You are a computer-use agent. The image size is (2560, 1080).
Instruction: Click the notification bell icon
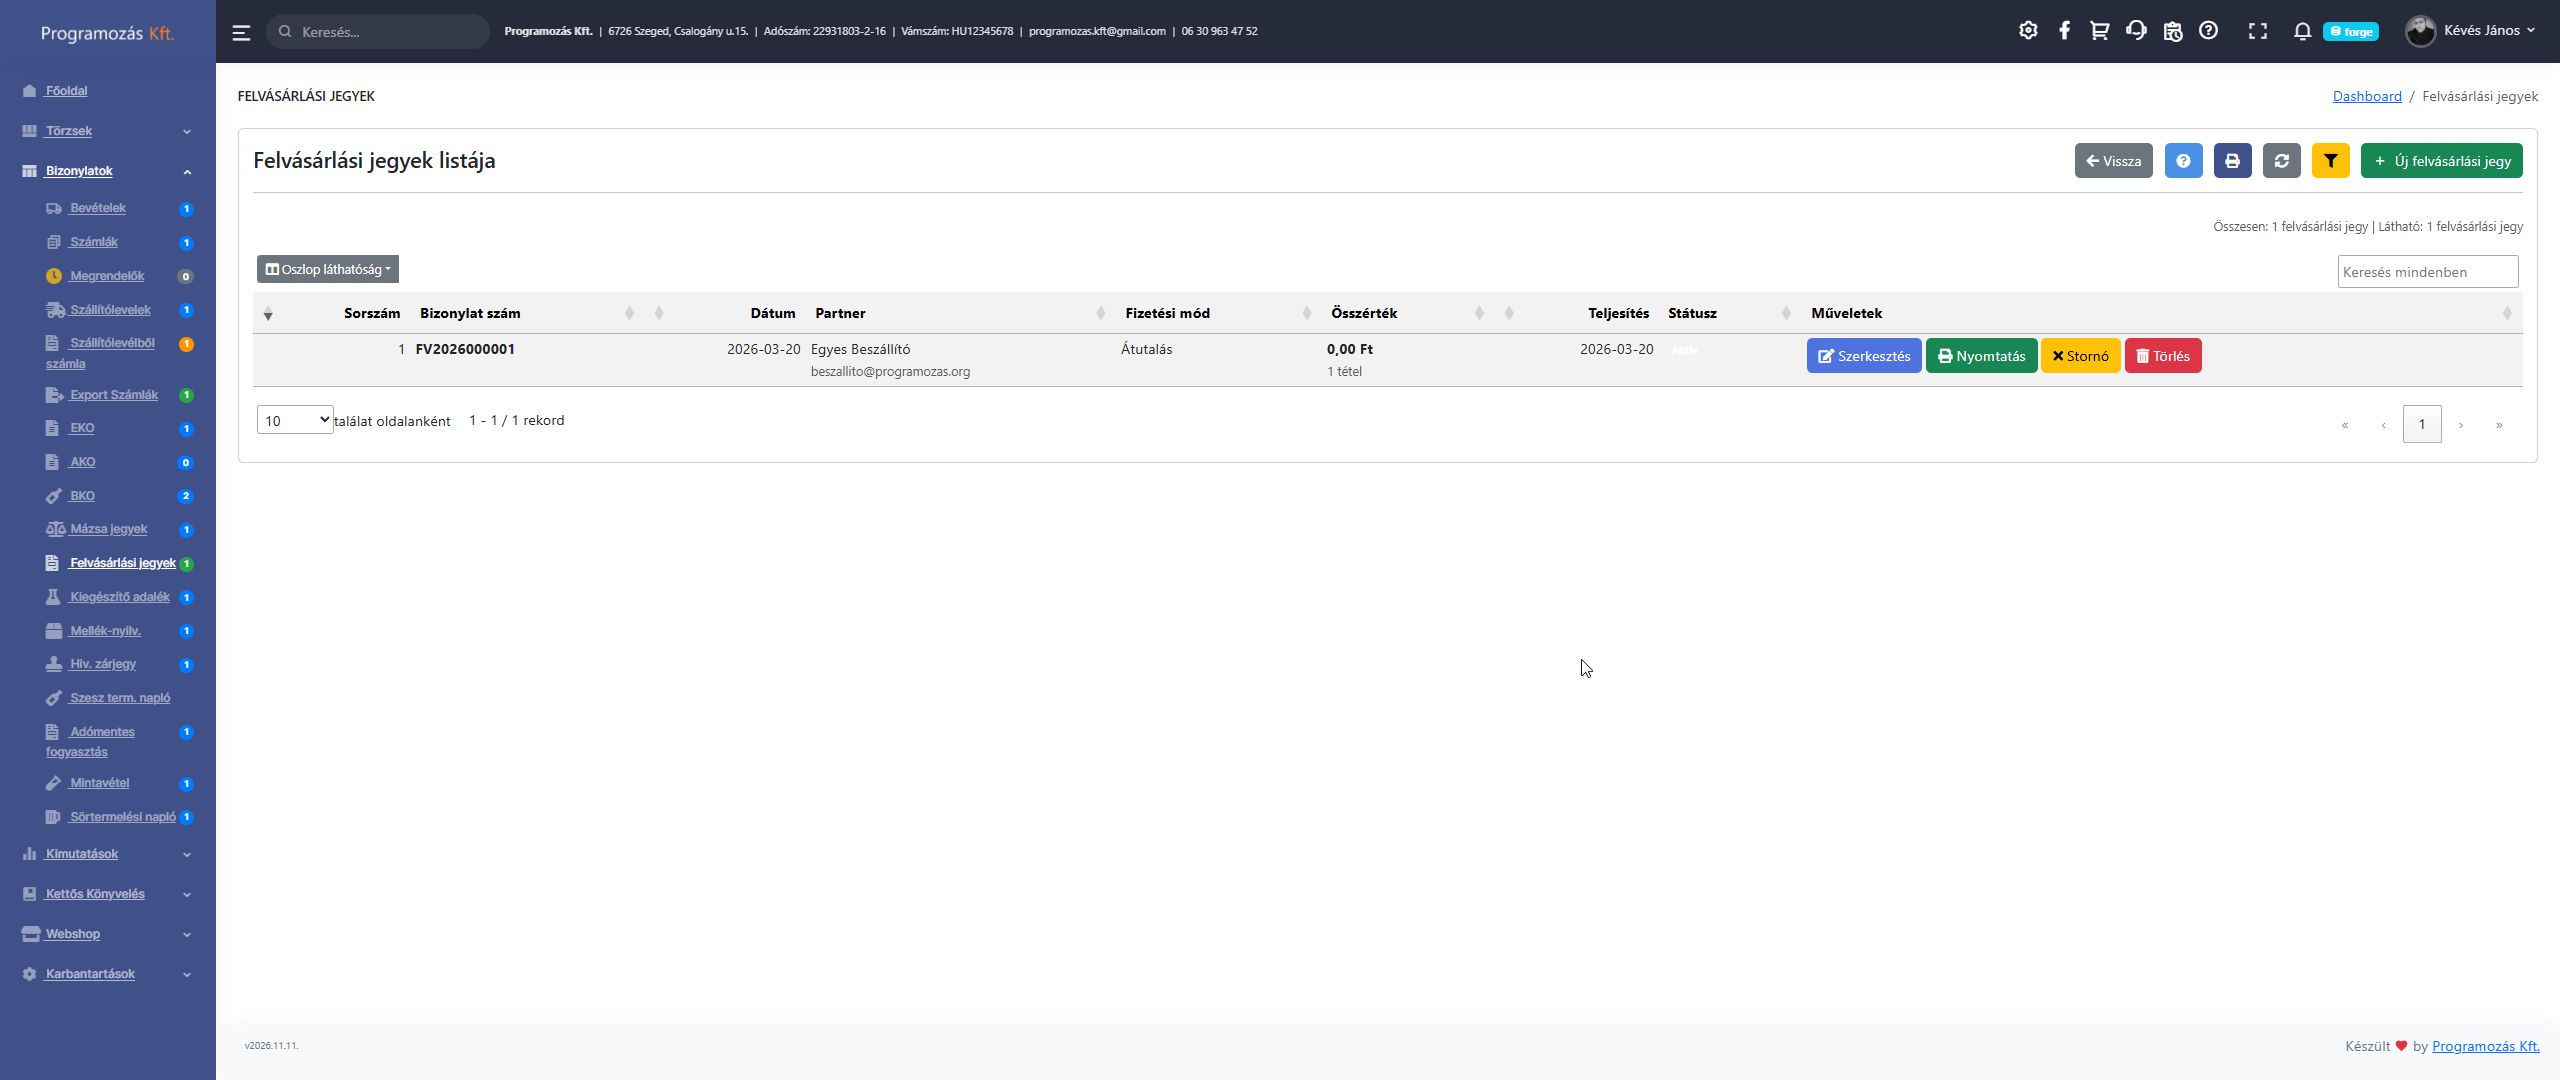click(2302, 31)
